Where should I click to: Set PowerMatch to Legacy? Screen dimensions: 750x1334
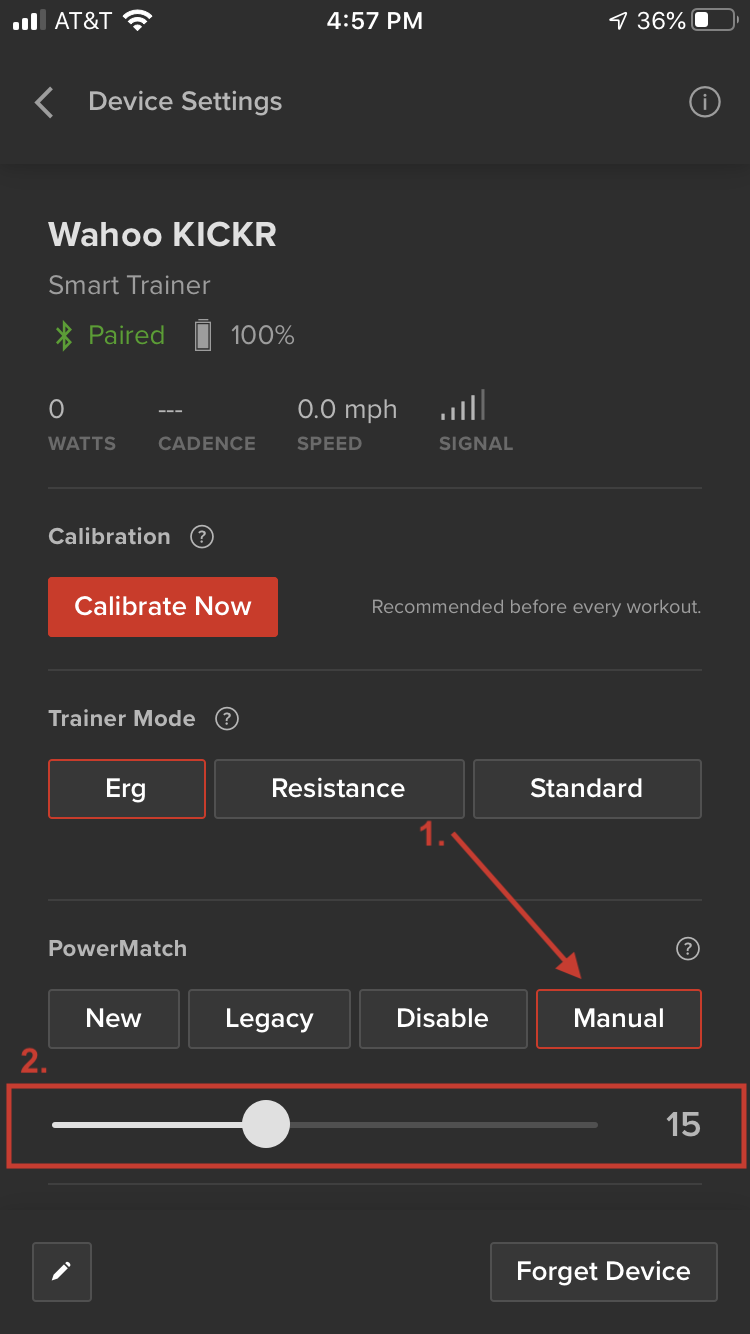[x=269, y=1019]
